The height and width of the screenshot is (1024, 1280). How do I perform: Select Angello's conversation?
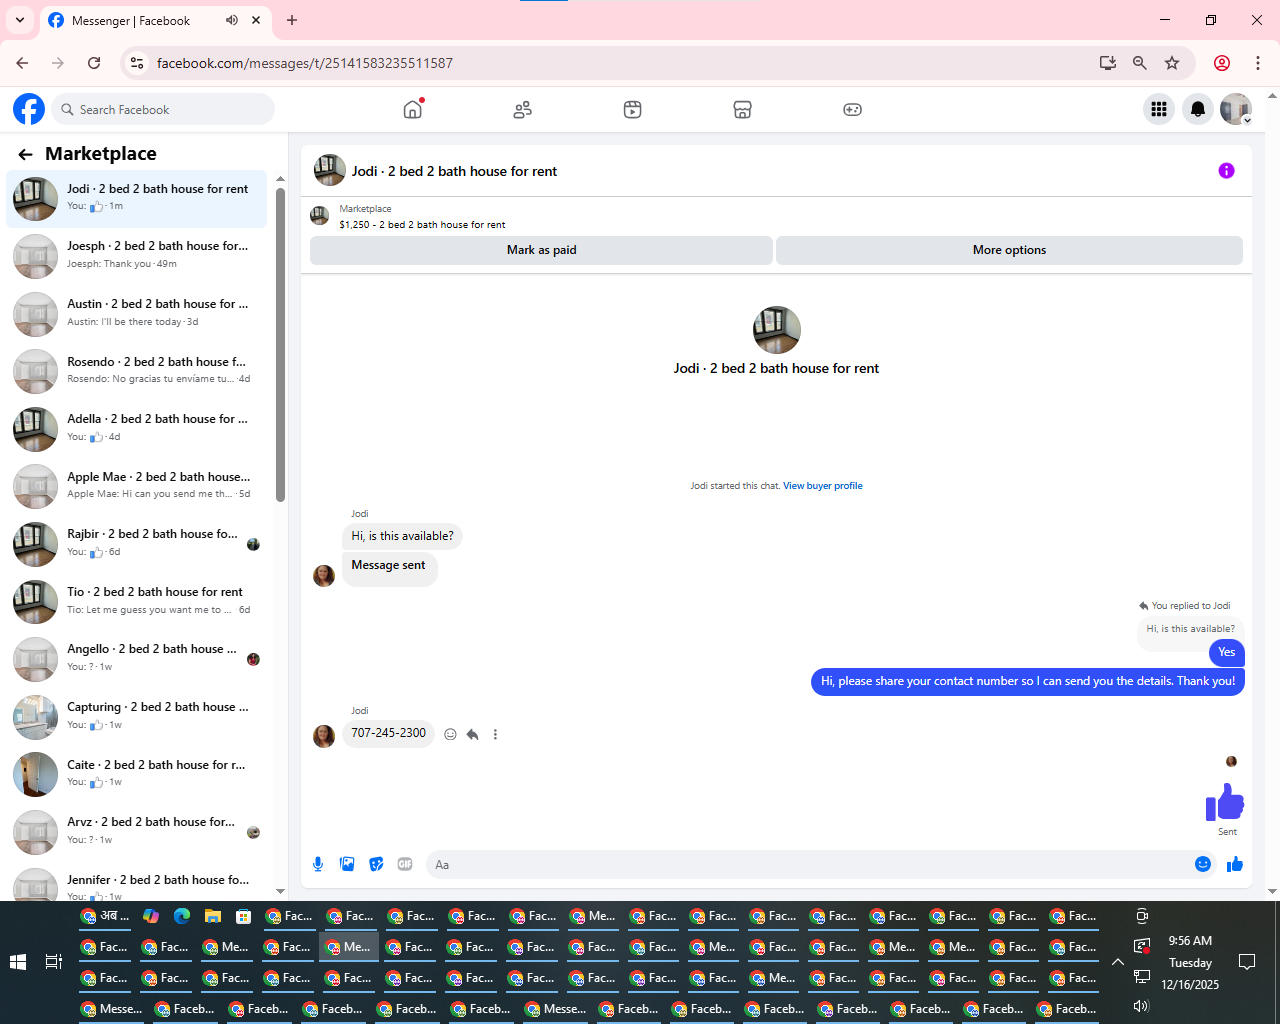point(137,659)
